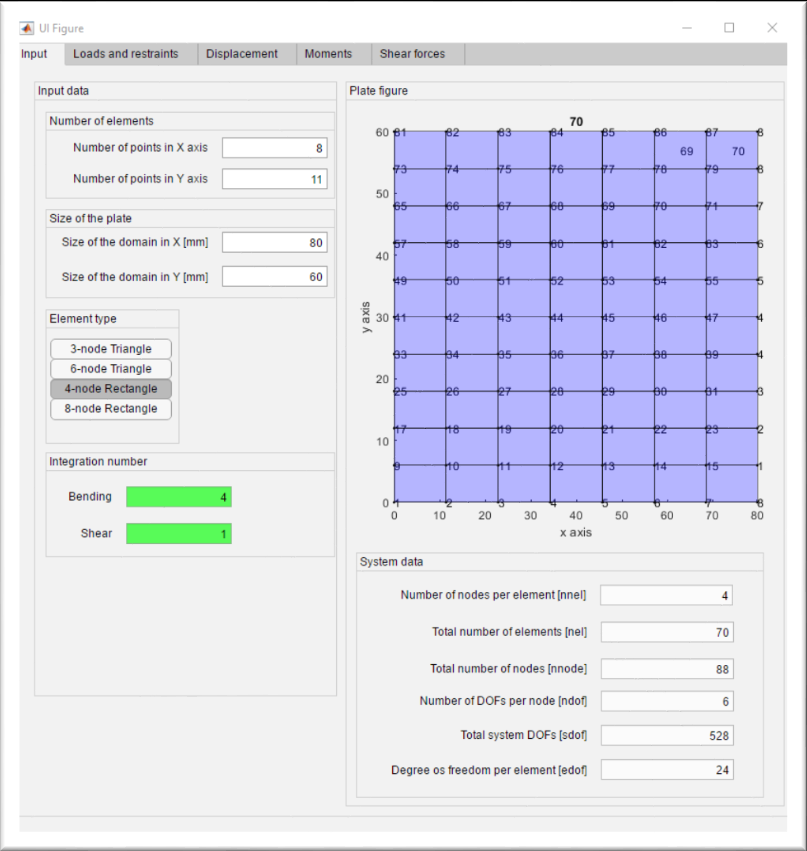Switch to the Loads and restraints tab

[128, 54]
